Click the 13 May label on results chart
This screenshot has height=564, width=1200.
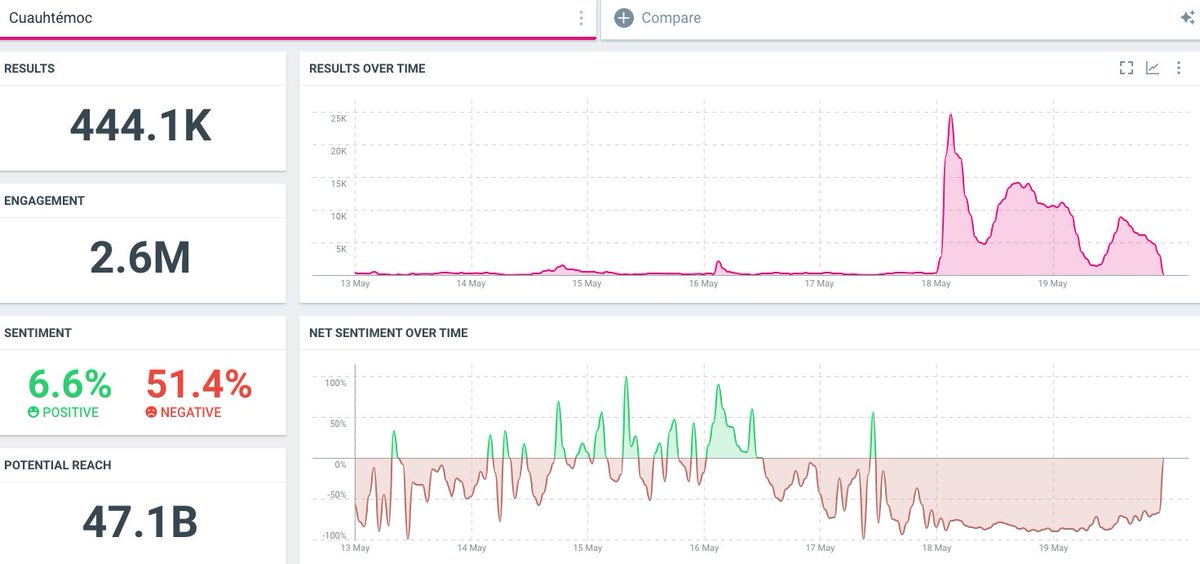(355, 284)
